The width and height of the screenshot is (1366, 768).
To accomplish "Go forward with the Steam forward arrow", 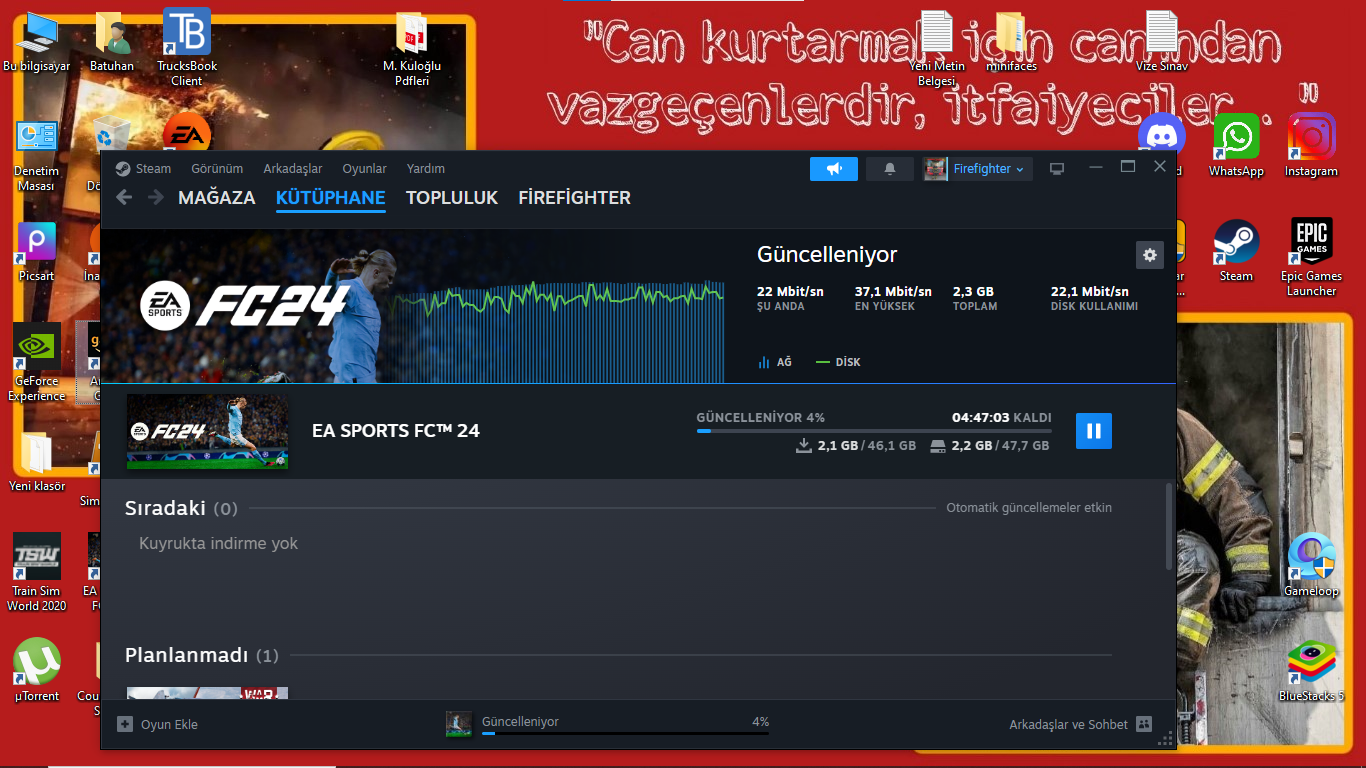I will point(155,197).
